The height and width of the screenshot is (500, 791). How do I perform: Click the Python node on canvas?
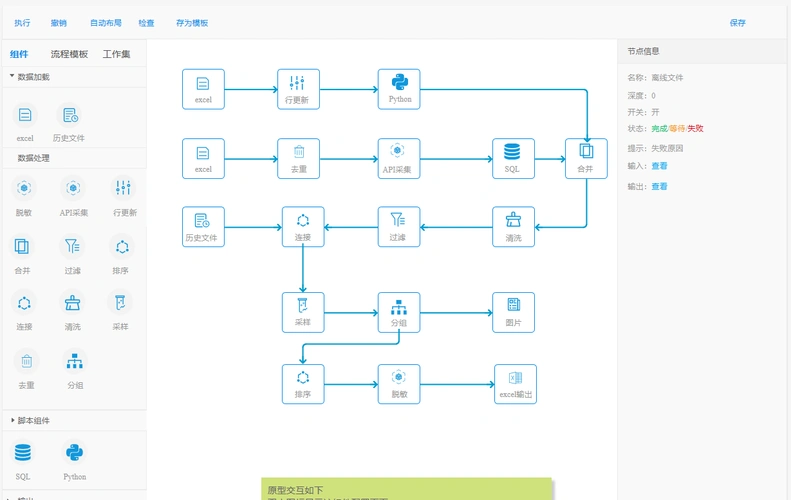pyautogui.click(x=399, y=89)
